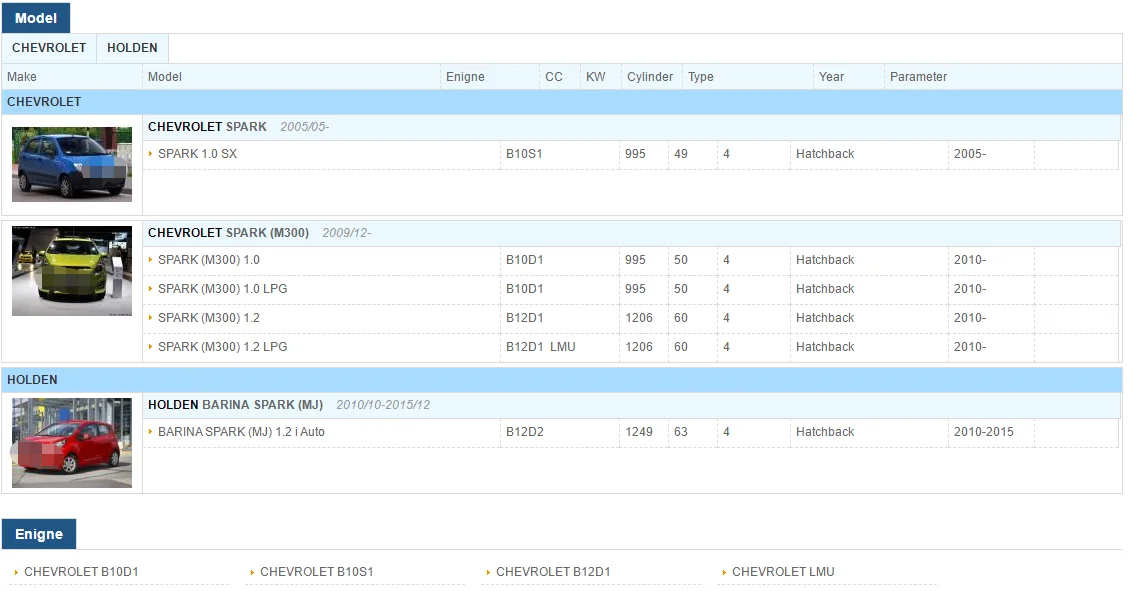Open the red Holden Barina Spark thumbnail

point(72,443)
